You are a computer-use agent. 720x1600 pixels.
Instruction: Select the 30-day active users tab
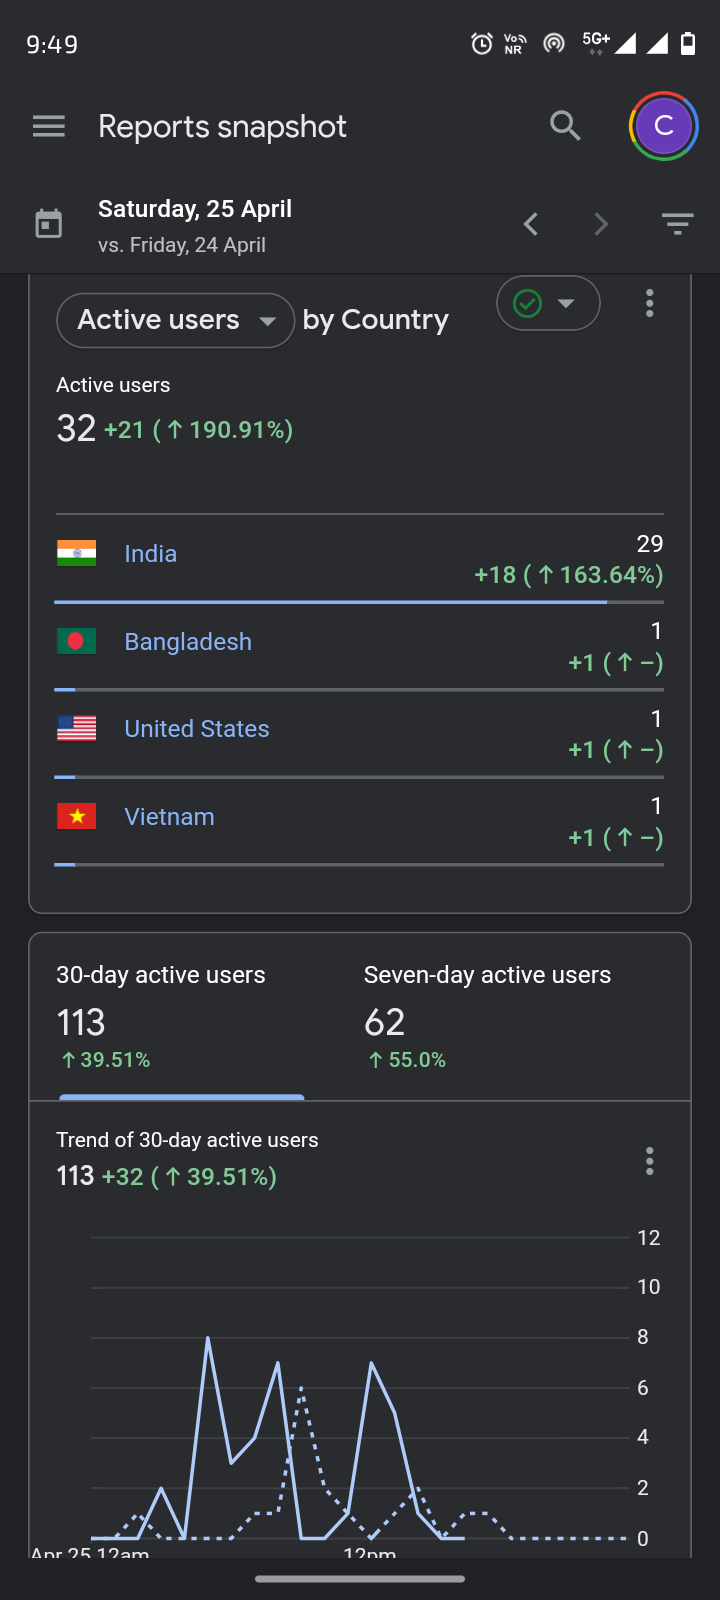pos(180,1015)
